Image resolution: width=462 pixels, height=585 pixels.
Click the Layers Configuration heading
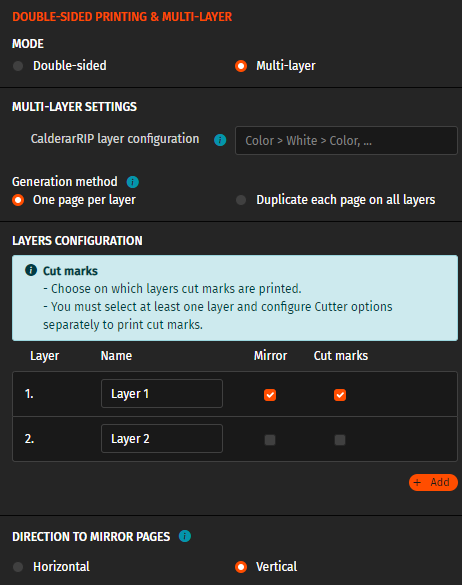tap(77, 241)
